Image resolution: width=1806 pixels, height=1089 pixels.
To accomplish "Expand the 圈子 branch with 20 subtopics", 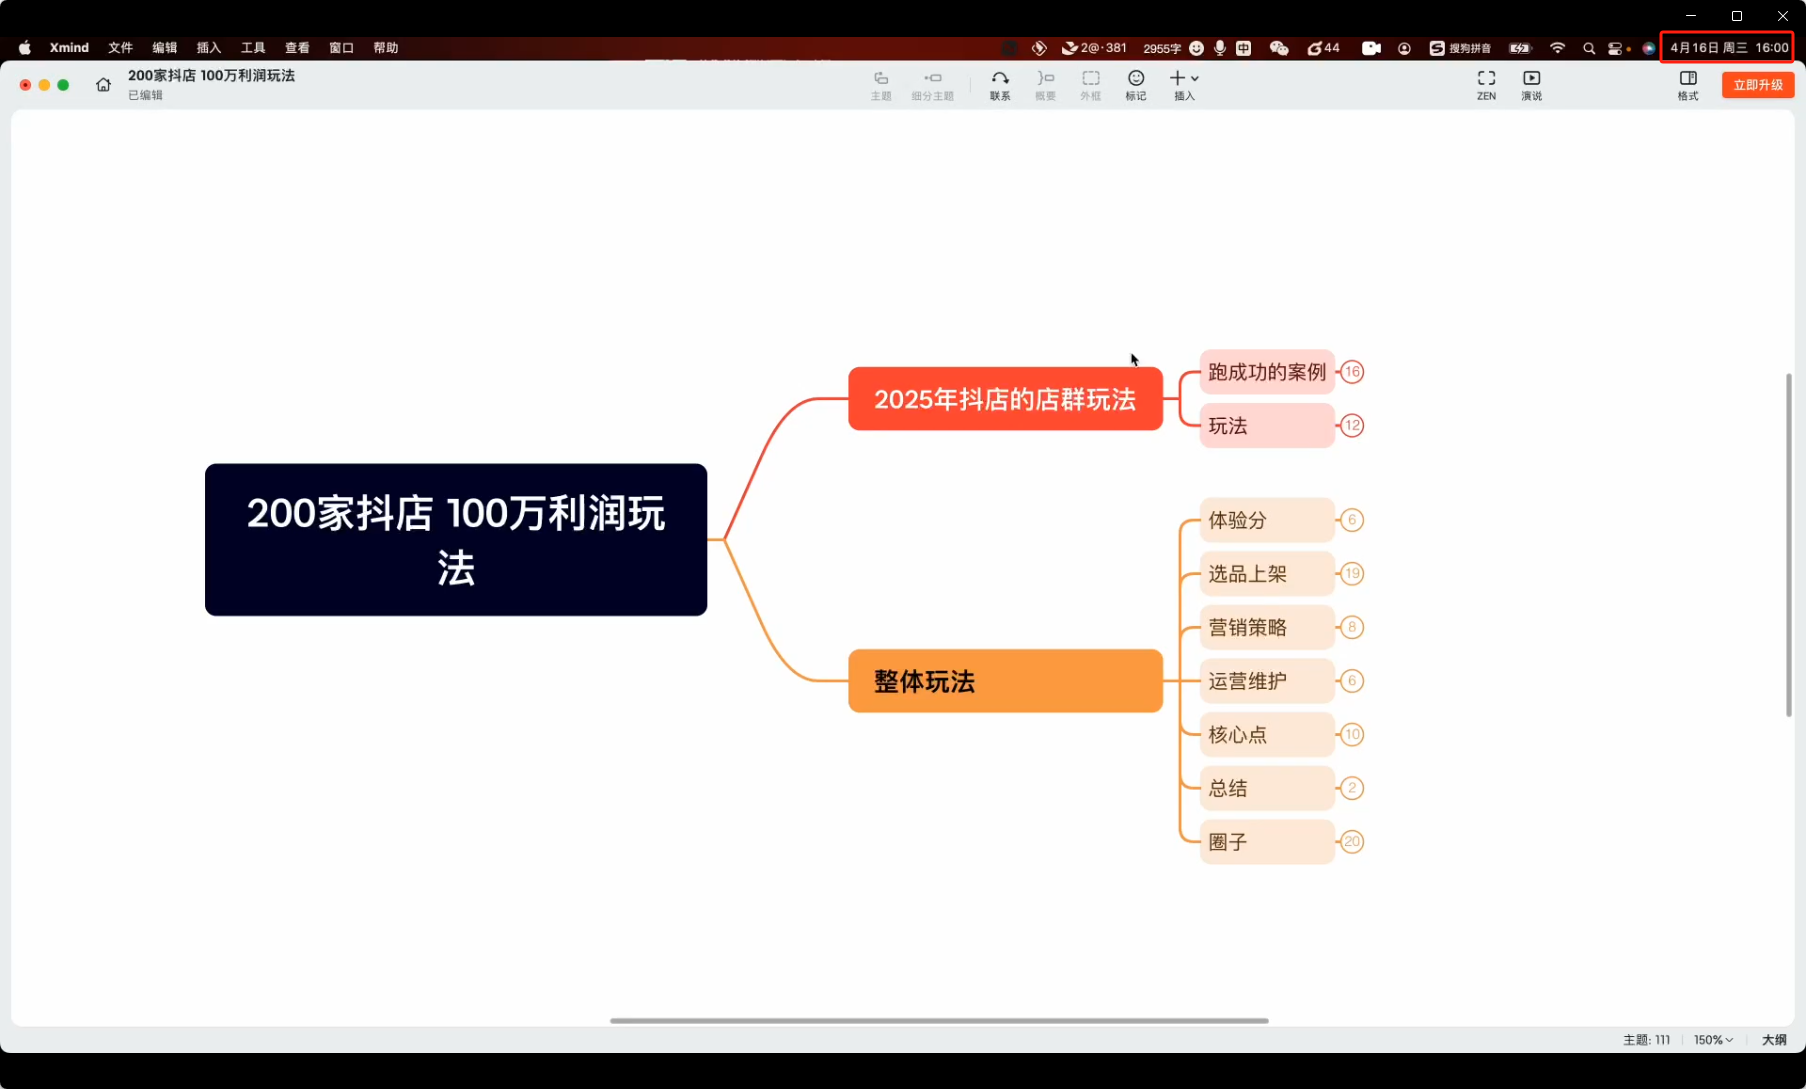I will (x=1352, y=842).
